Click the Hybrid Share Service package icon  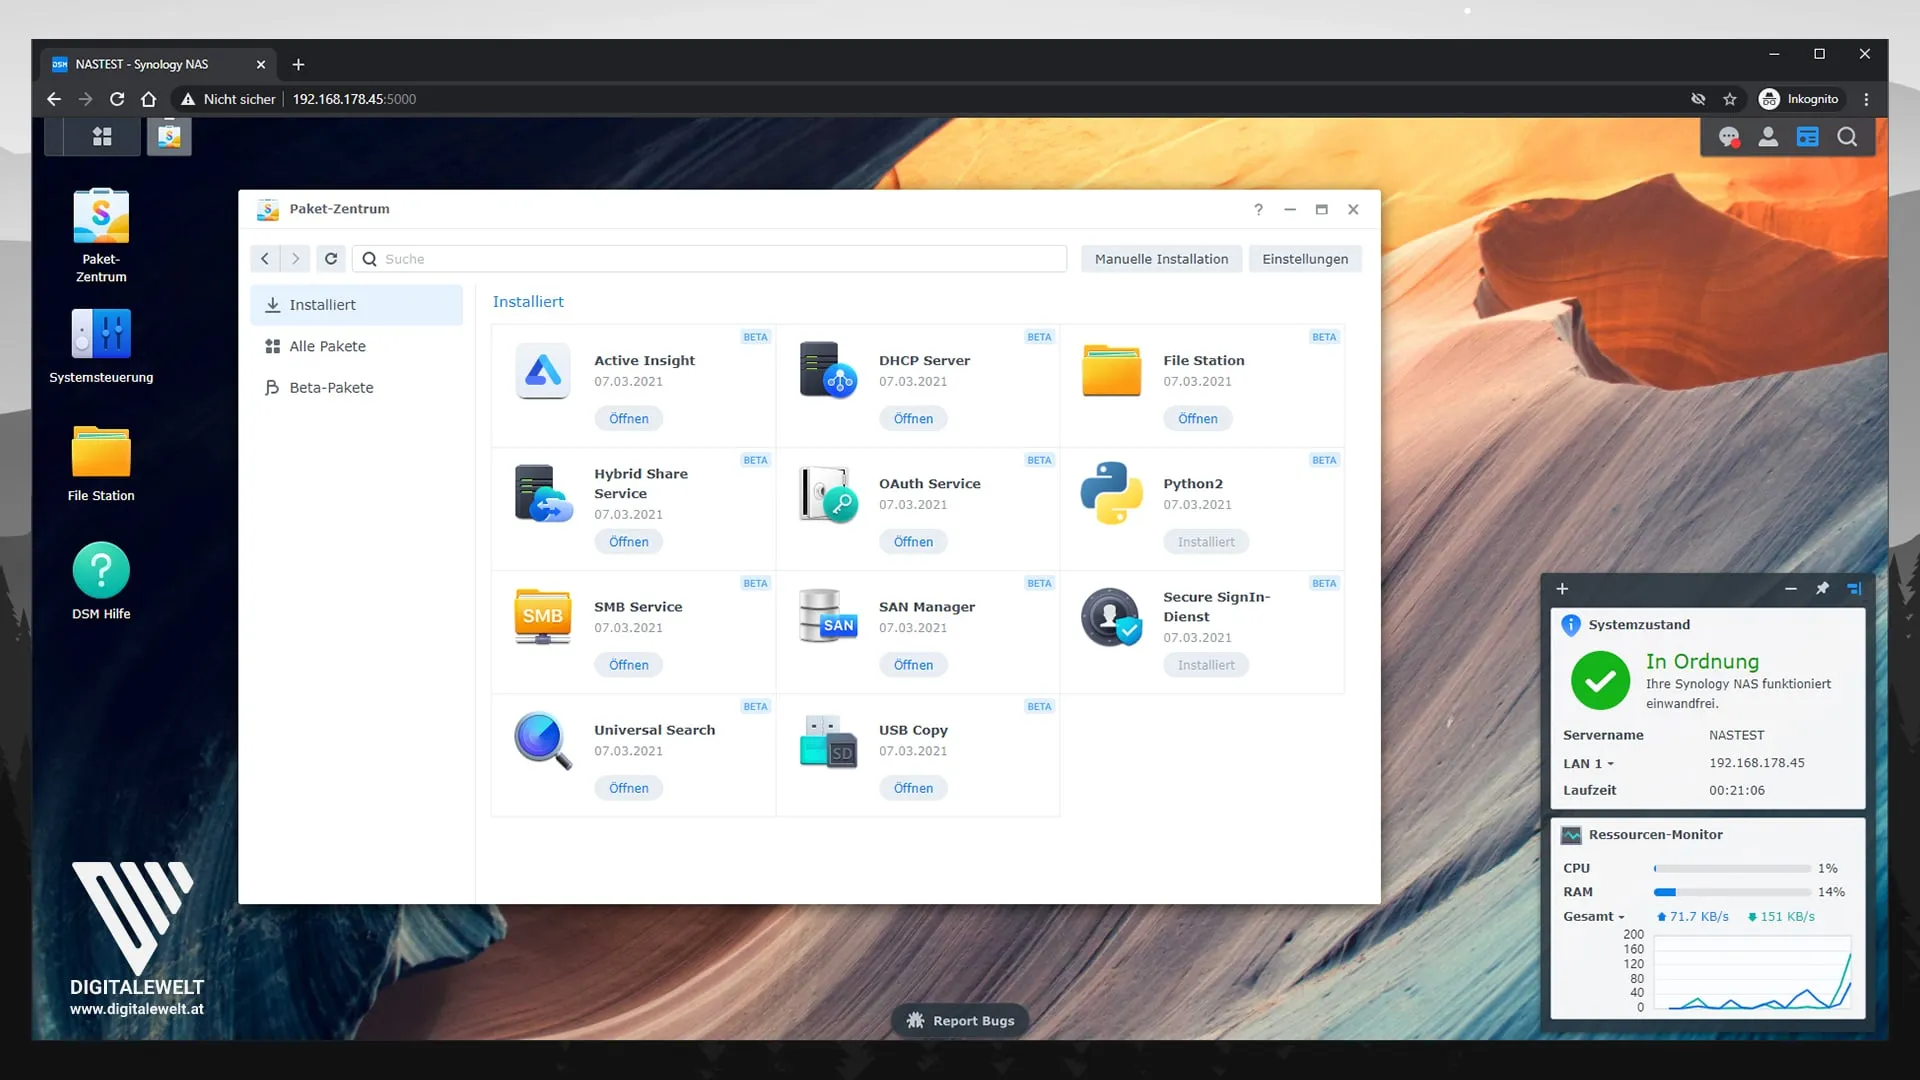tap(543, 493)
